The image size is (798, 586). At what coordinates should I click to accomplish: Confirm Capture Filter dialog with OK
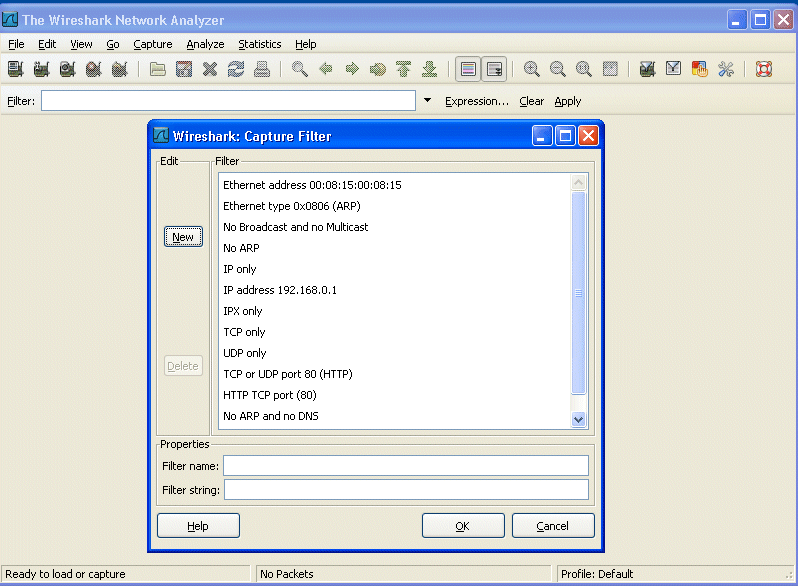(463, 525)
